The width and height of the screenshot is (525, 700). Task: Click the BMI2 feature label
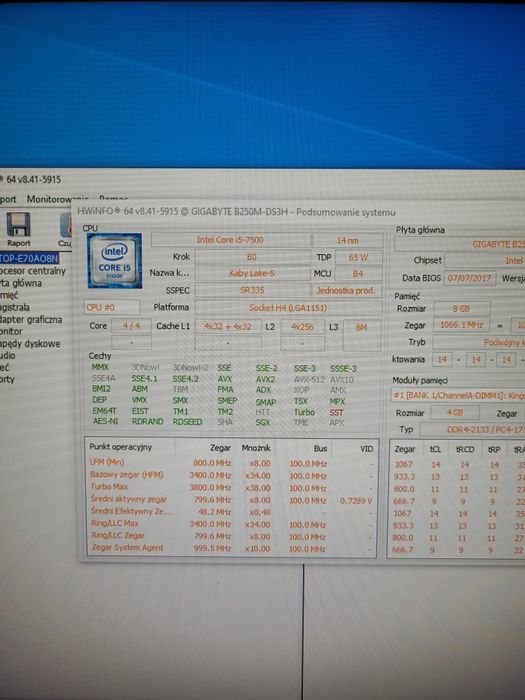point(101,388)
